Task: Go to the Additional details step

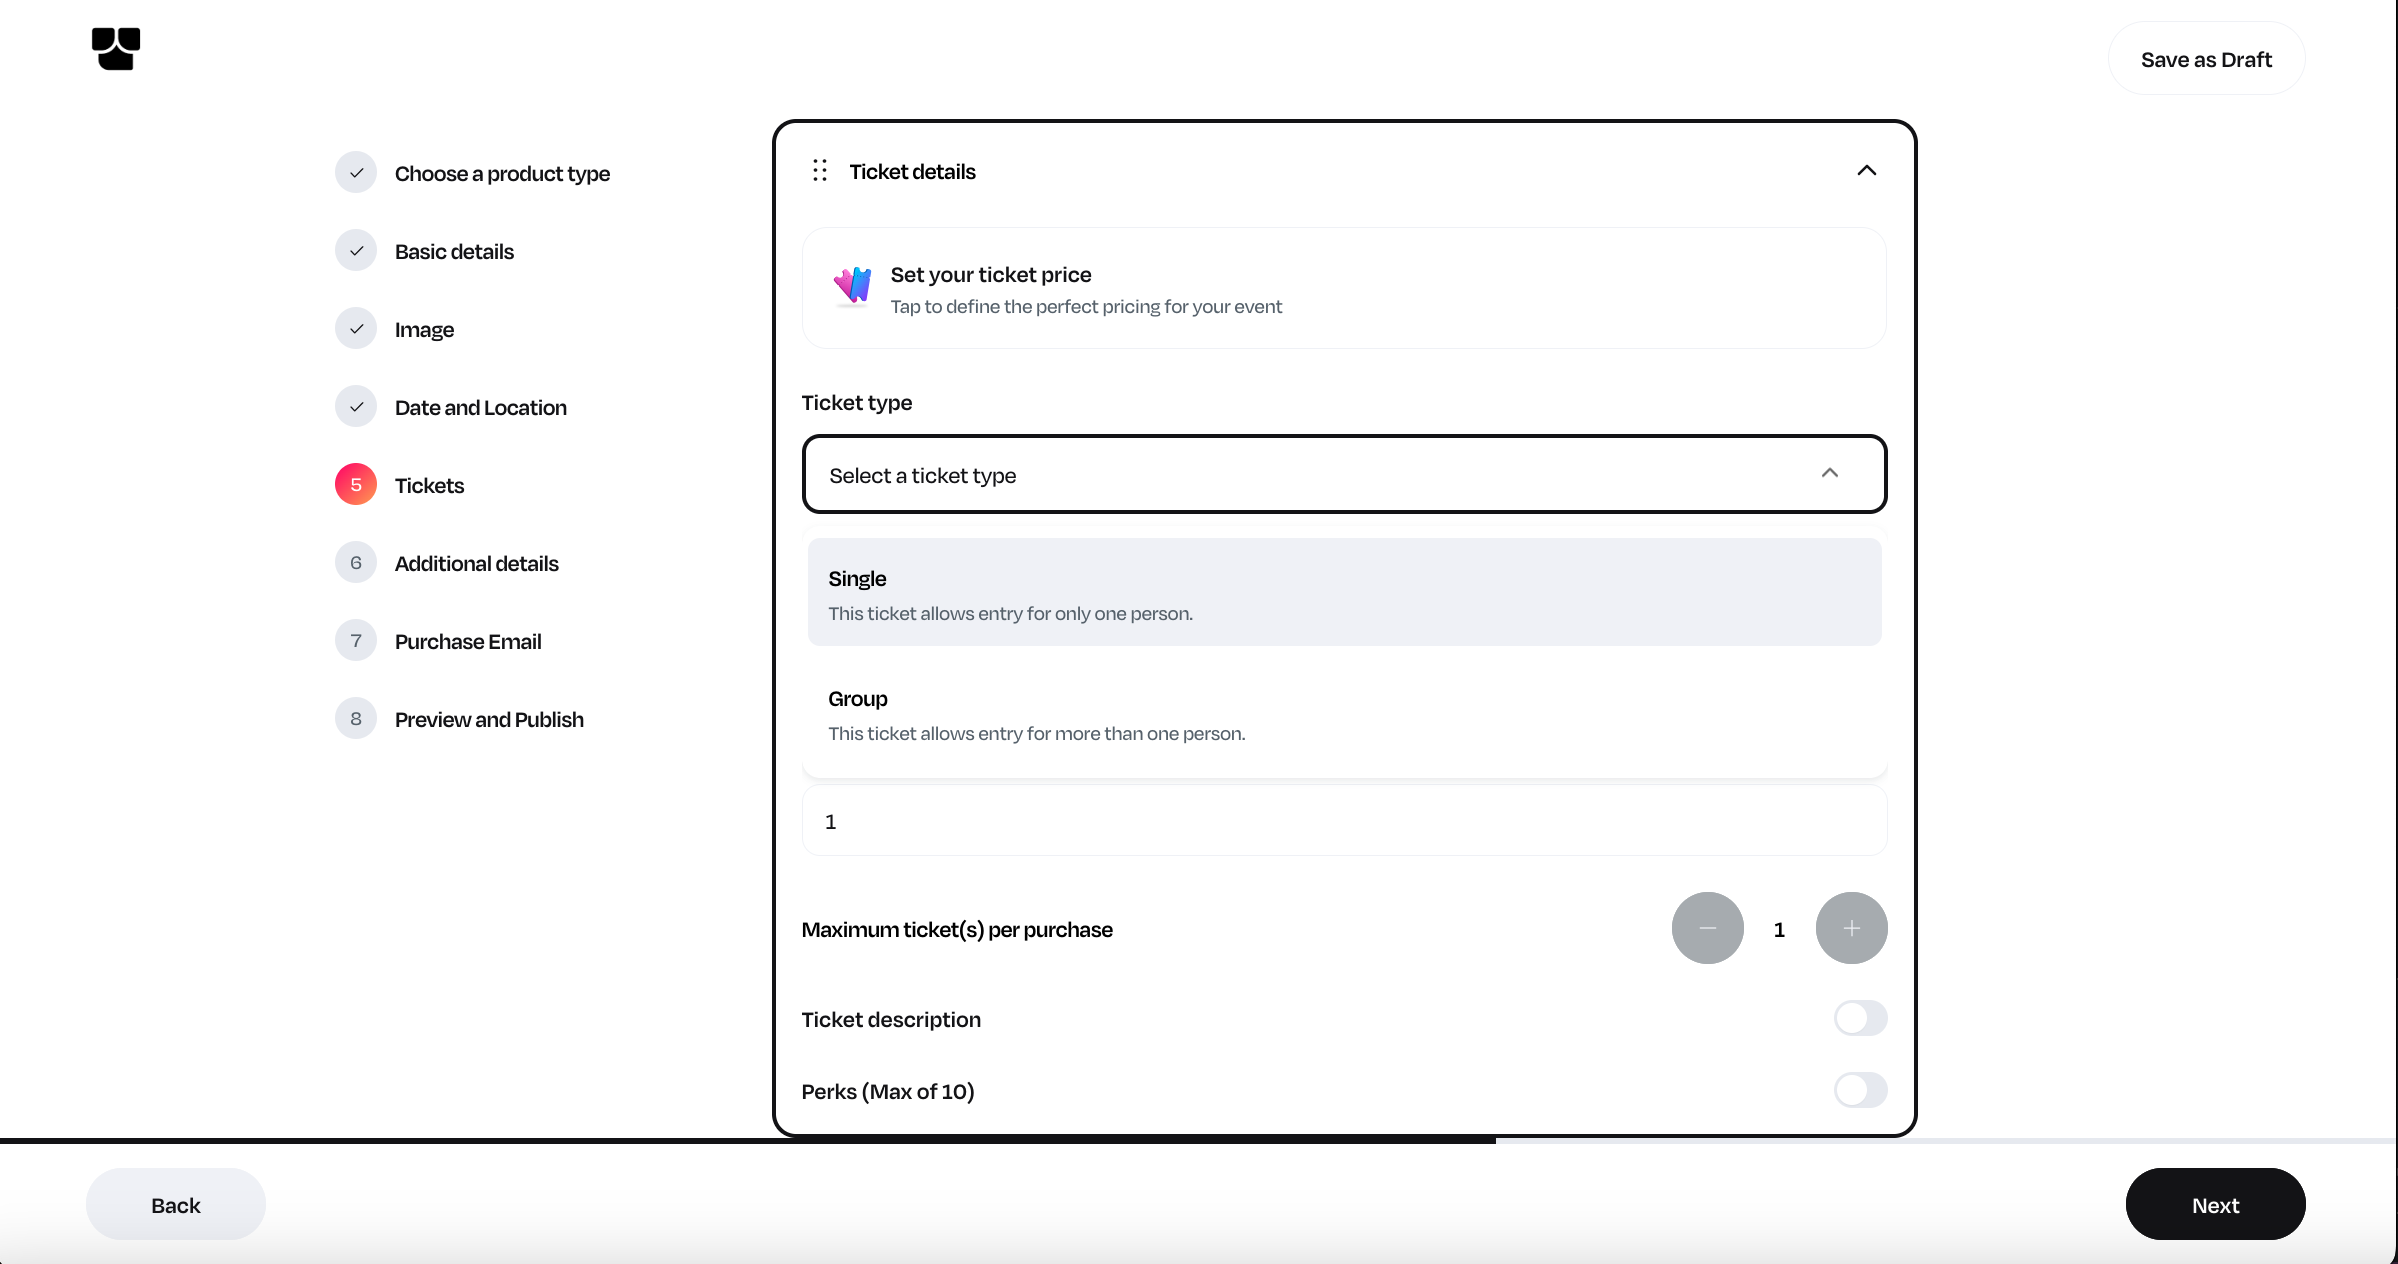Action: (476, 563)
